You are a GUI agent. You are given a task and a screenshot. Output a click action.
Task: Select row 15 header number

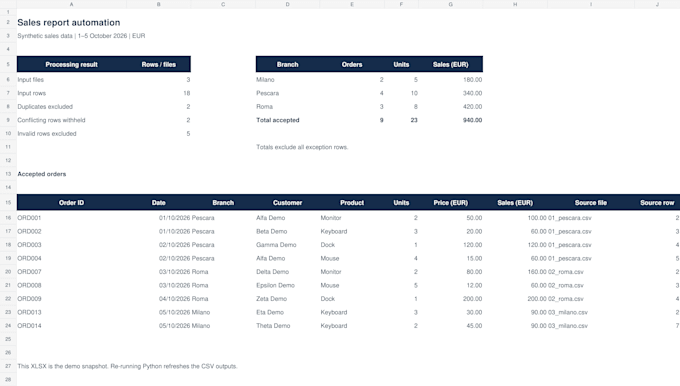pos(8,203)
